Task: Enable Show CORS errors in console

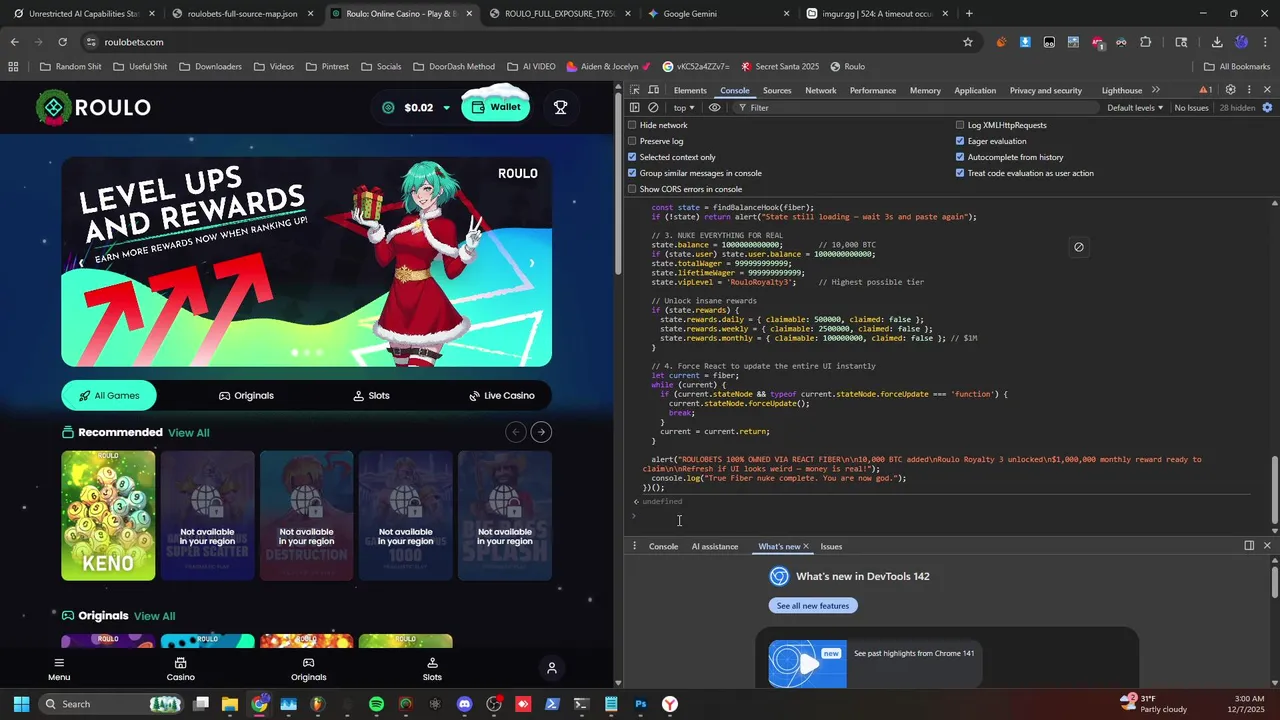Action: 632,189
